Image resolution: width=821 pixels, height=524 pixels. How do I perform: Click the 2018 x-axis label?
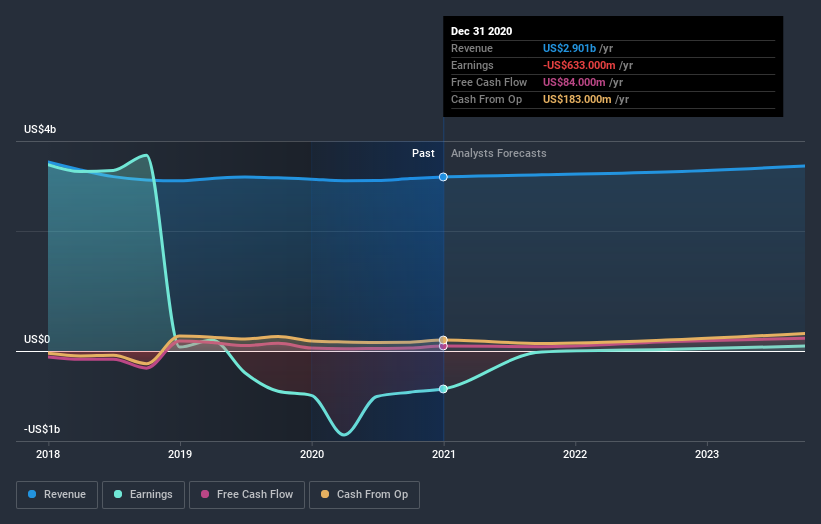pyautogui.click(x=48, y=454)
